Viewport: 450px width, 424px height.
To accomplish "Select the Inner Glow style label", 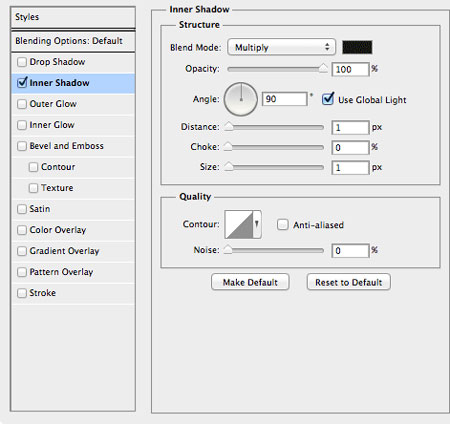I will (52, 125).
